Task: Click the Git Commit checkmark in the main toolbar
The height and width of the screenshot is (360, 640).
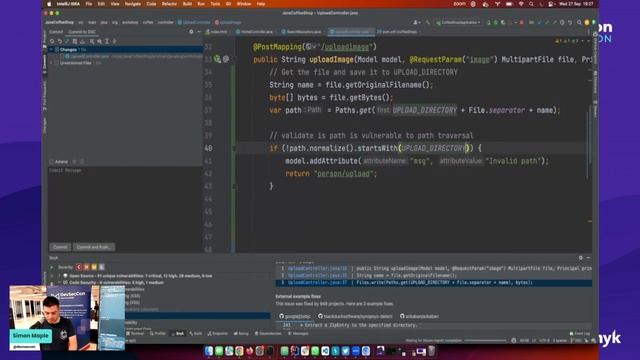Action: (x=547, y=22)
